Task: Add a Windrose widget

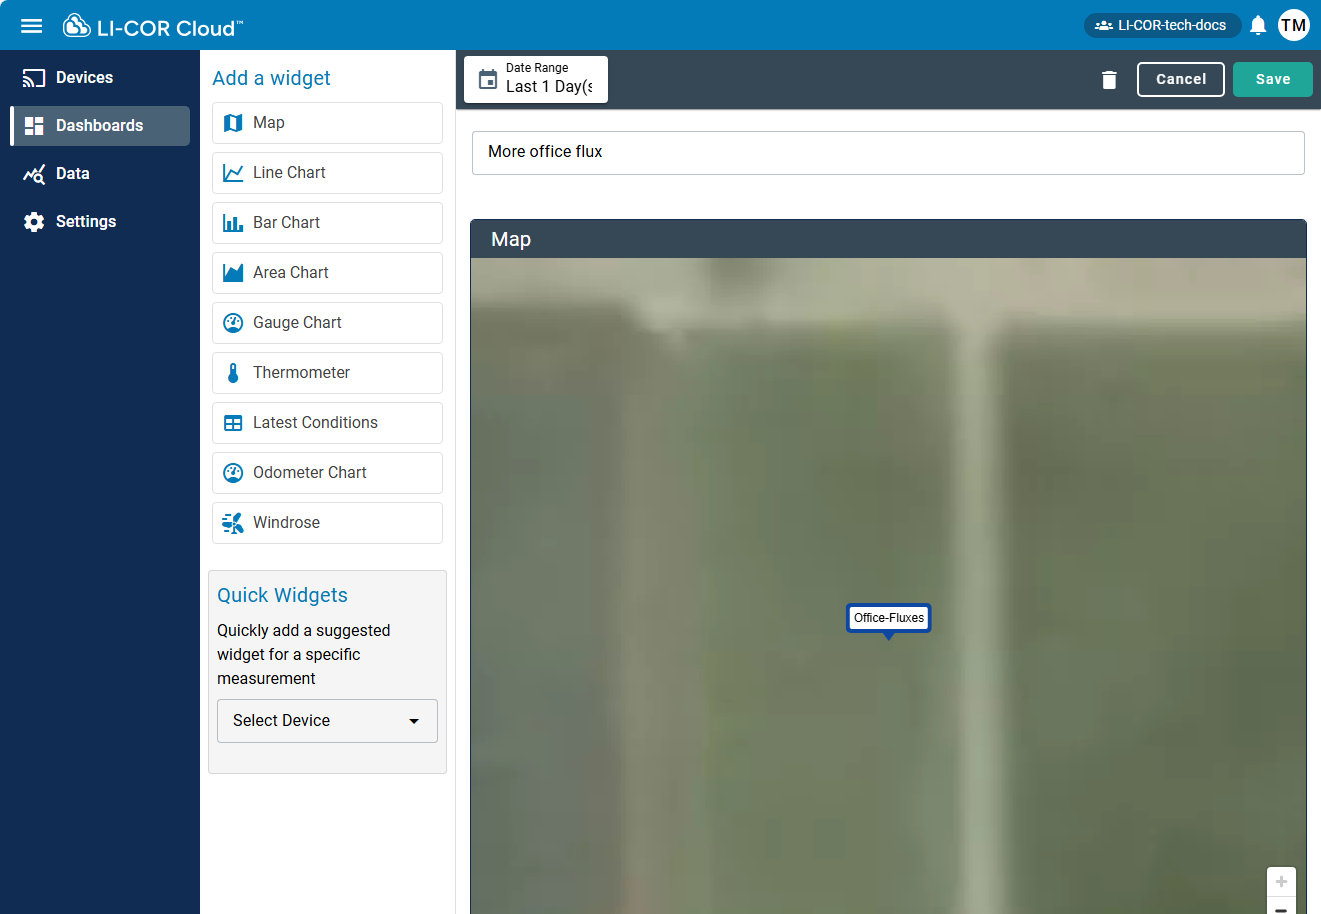Action: (x=327, y=523)
